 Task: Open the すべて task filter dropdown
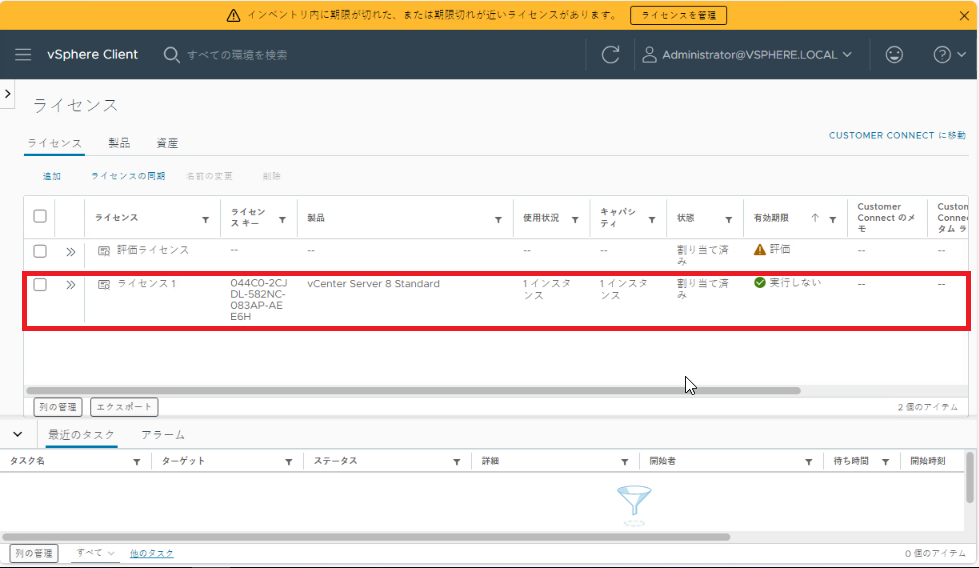tap(95, 553)
